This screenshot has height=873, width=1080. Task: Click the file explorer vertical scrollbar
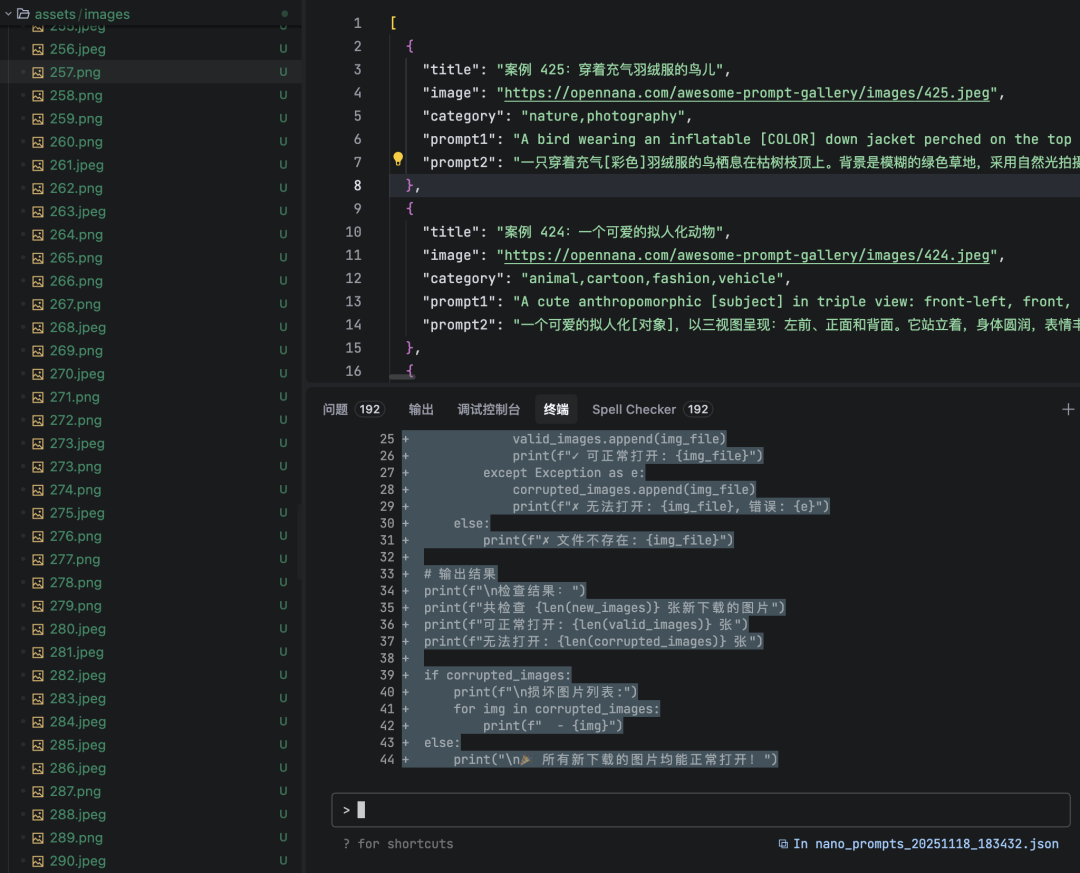pos(299,540)
